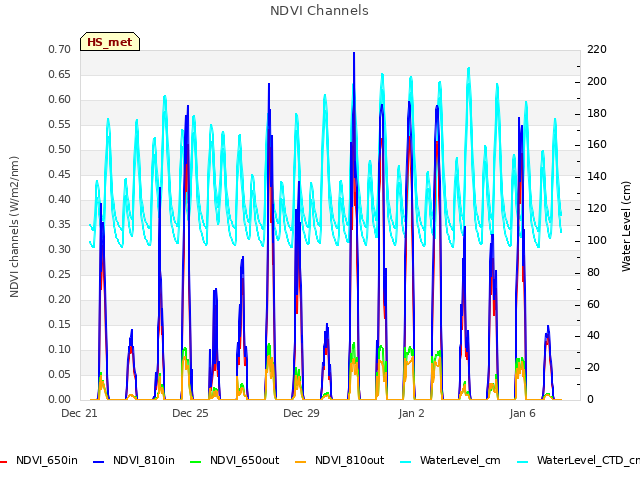Click the orange NDVI_810out legend color marker
The width and height of the screenshot is (640, 480).
coord(300,462)
